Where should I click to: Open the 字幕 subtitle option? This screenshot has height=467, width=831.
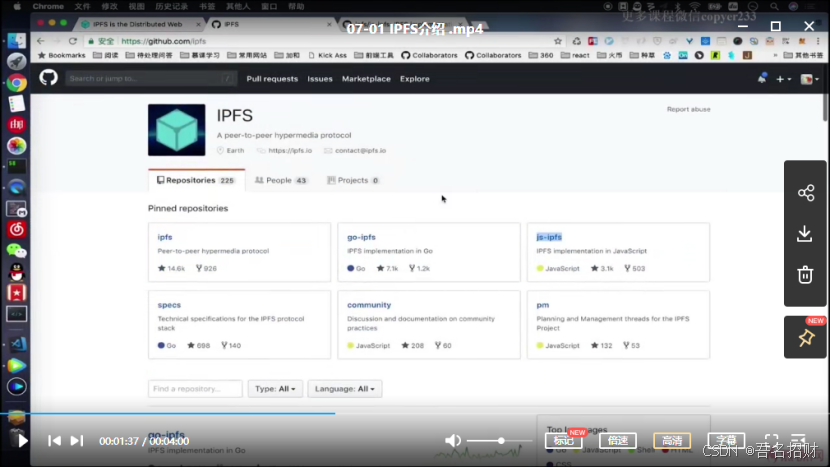coord(726,440)
